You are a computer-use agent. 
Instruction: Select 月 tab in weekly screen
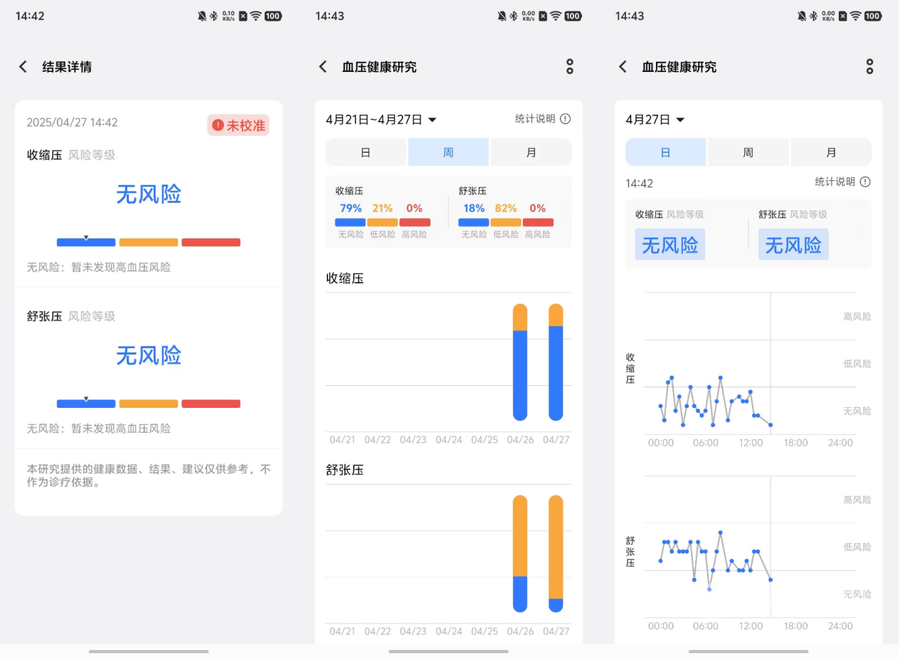(x=531, y=153)
